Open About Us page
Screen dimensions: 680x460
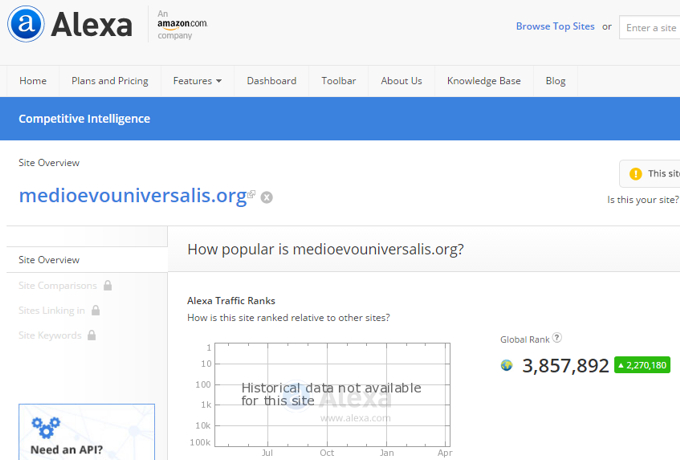401,81
